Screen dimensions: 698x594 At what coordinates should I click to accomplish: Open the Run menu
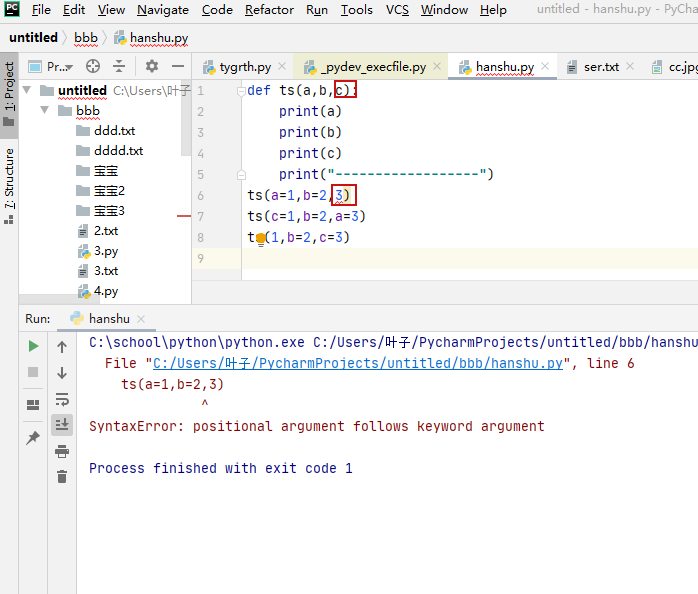(x=317, y=10)
